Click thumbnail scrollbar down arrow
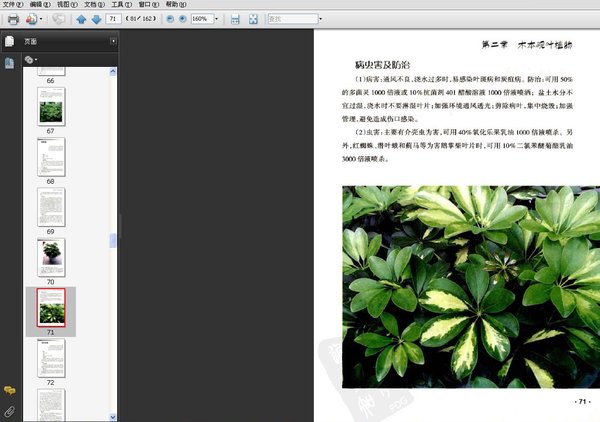Image resolution: width=600 pixels, height=422 pixels. click(x=113, y=417)
